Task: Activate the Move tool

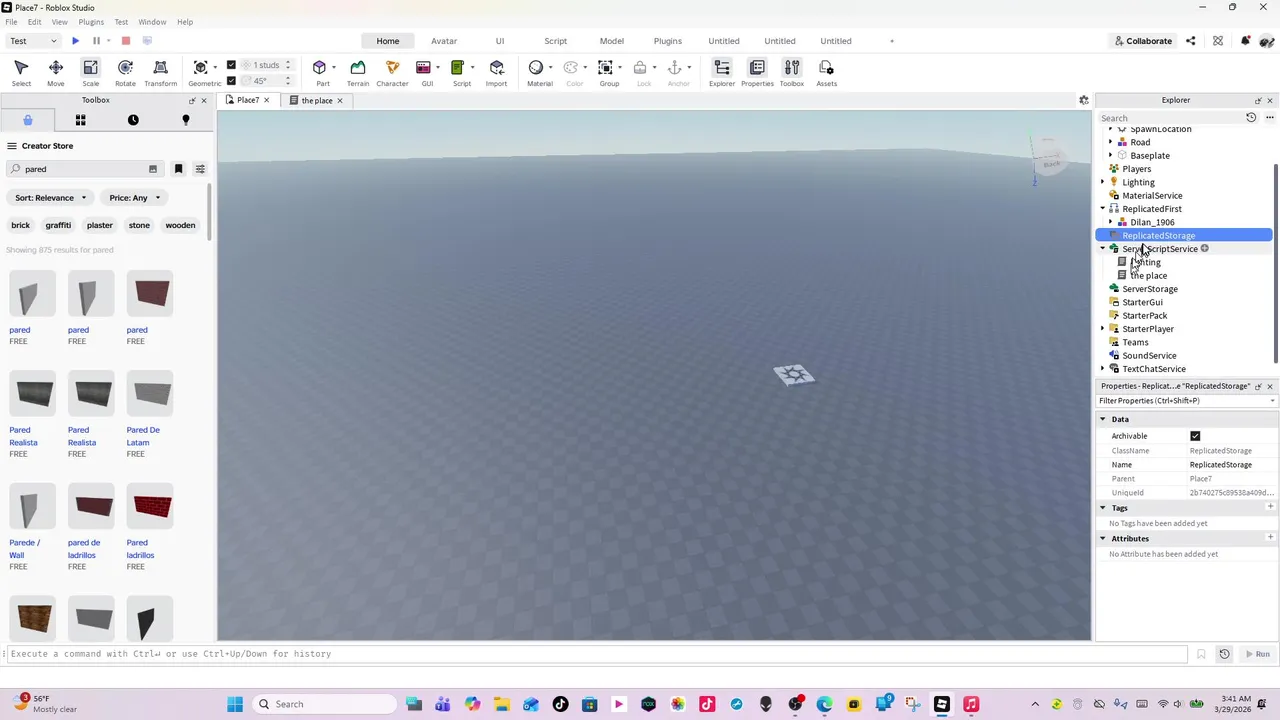Action: tap(56, 72)
